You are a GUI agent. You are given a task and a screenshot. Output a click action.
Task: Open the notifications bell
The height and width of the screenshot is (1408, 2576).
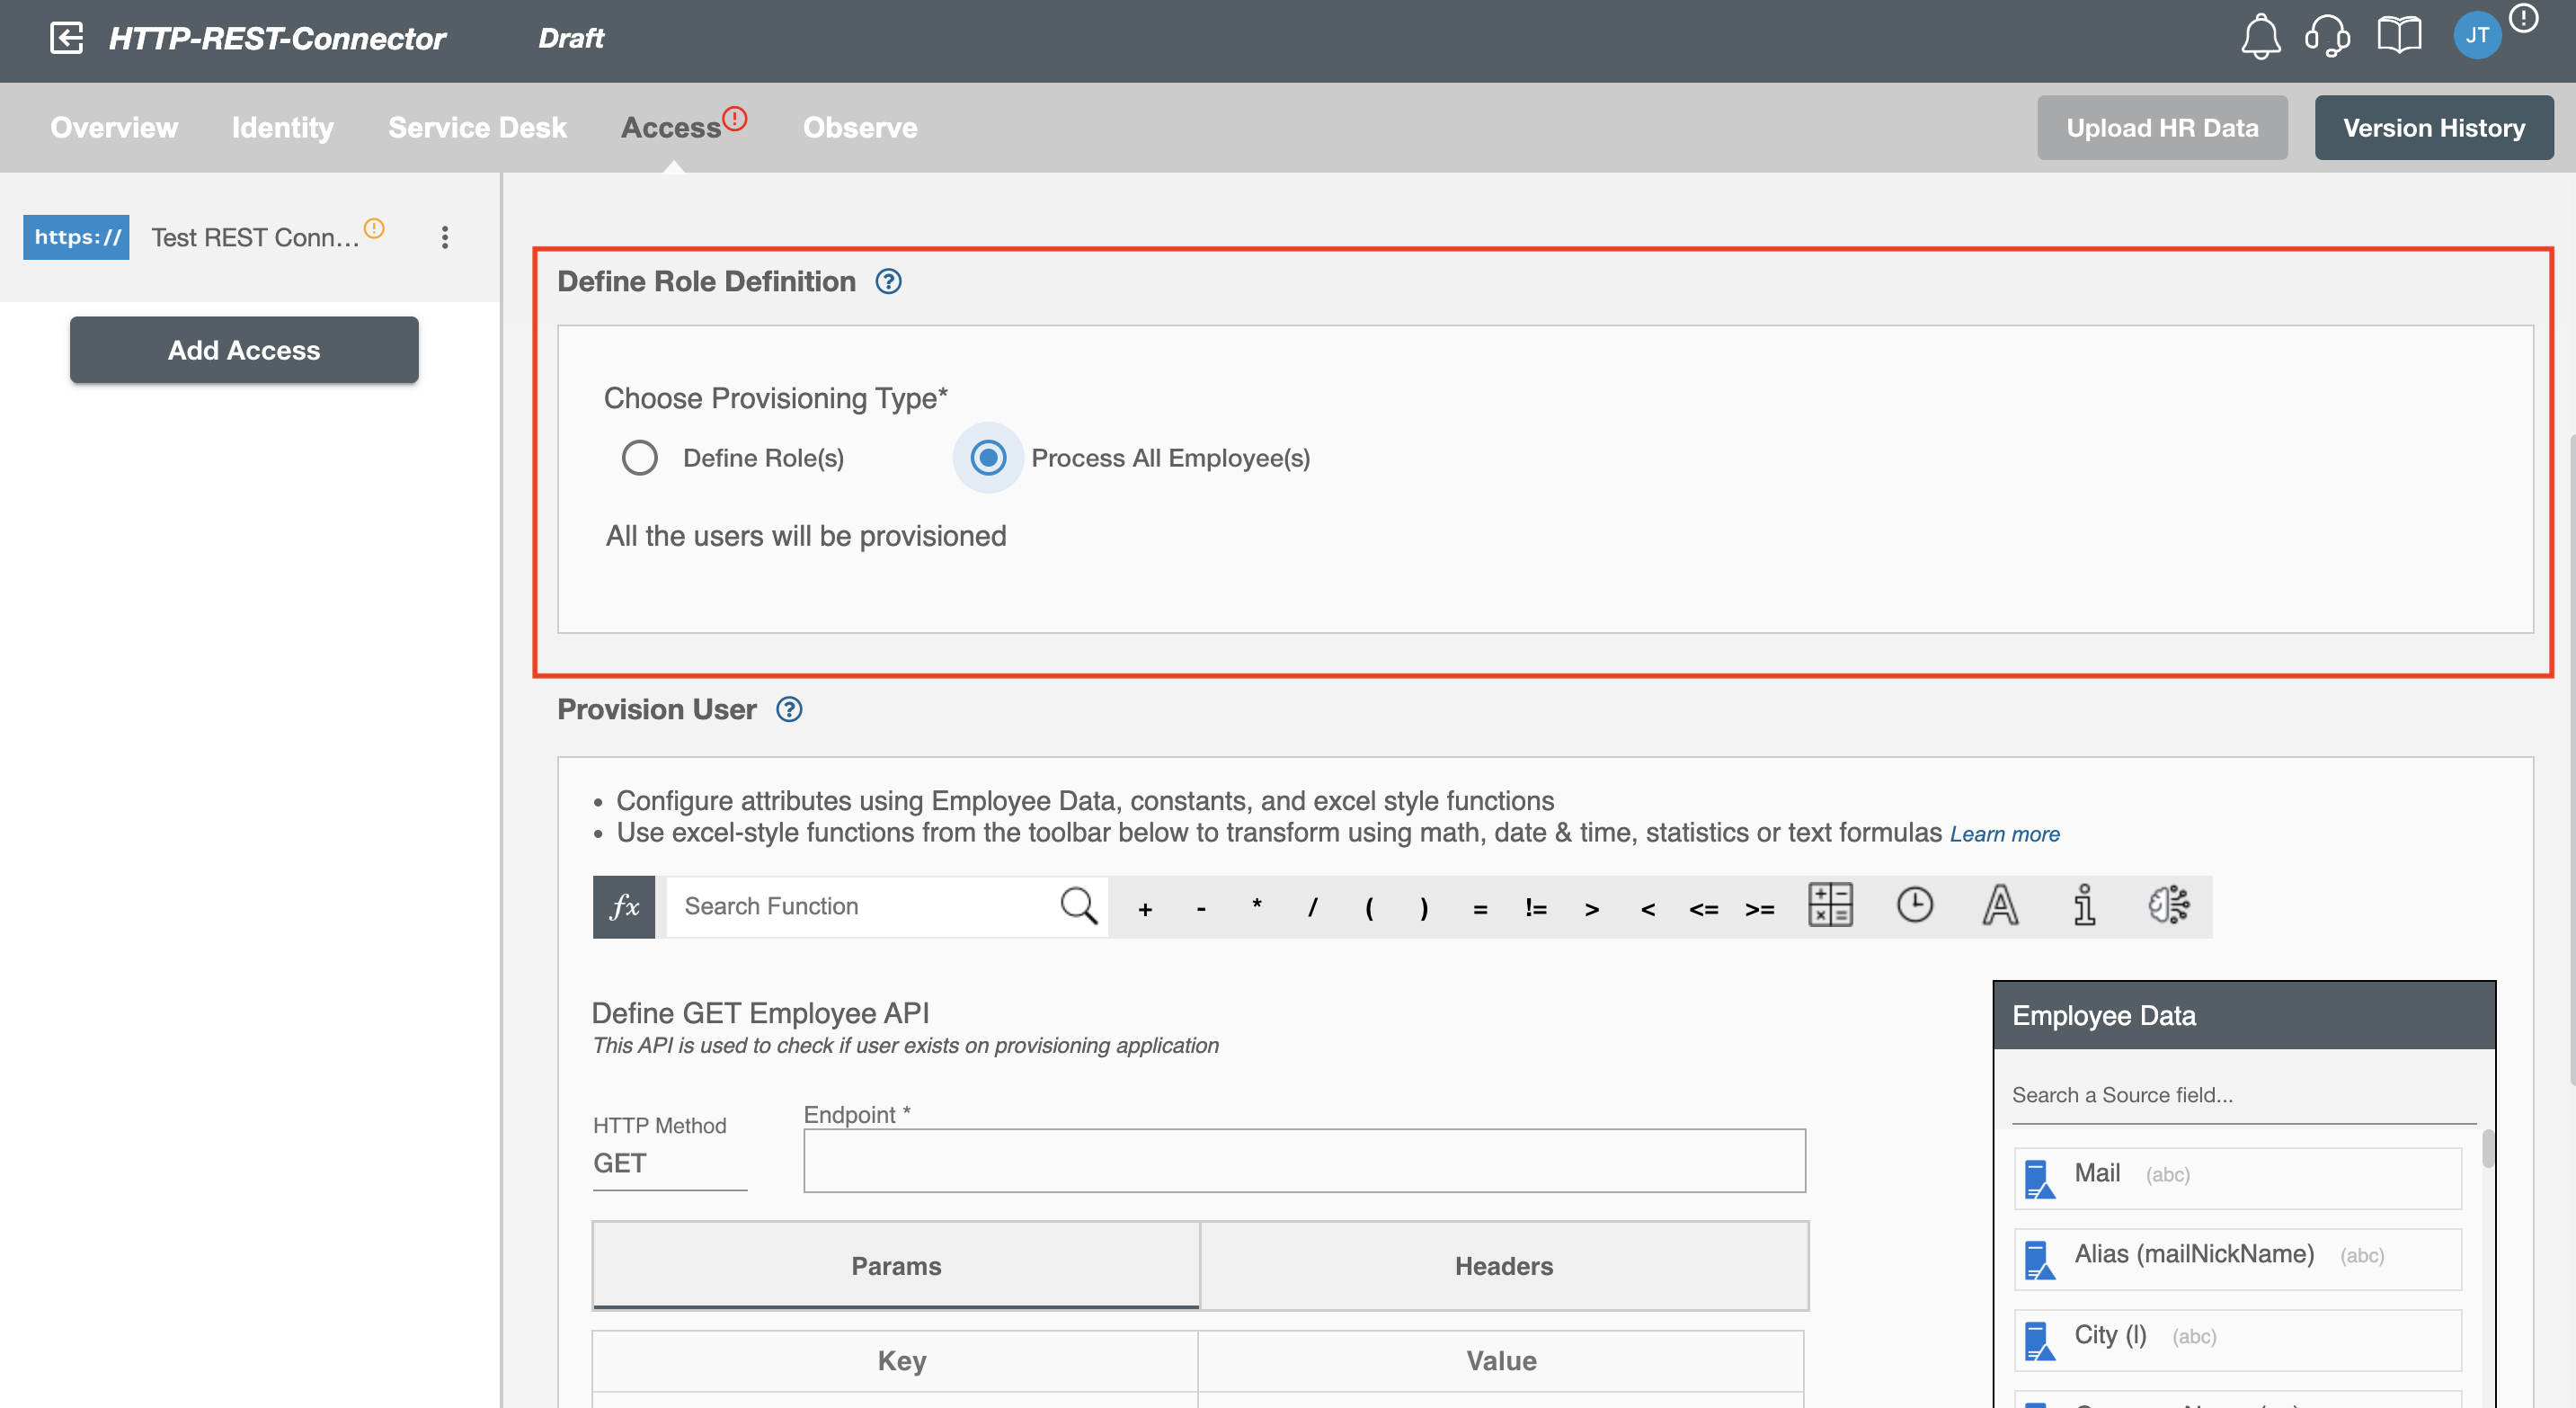coord(2260,38)
